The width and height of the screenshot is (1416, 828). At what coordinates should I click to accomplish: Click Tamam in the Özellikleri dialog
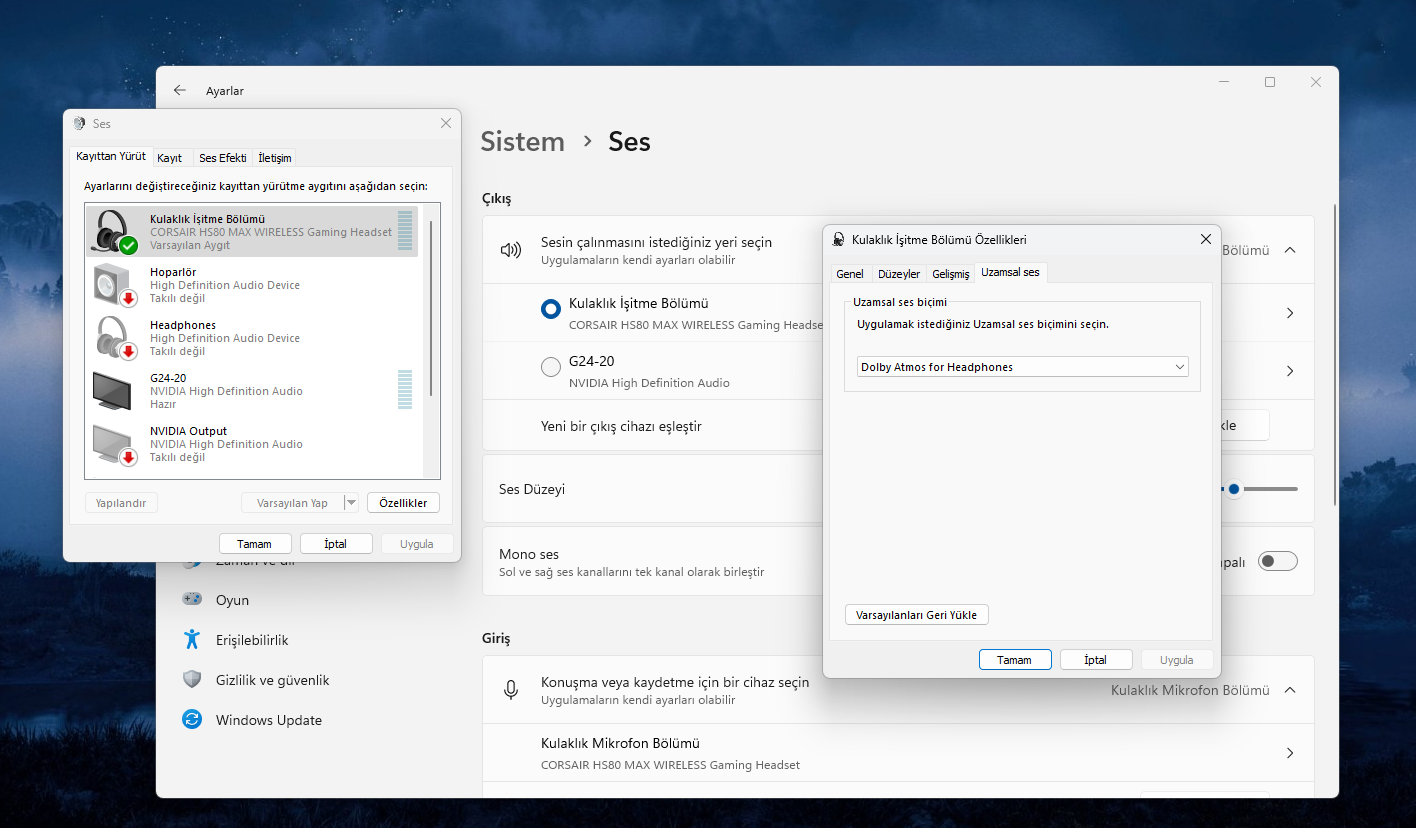pyautogui.click(x=1015, y=660)
